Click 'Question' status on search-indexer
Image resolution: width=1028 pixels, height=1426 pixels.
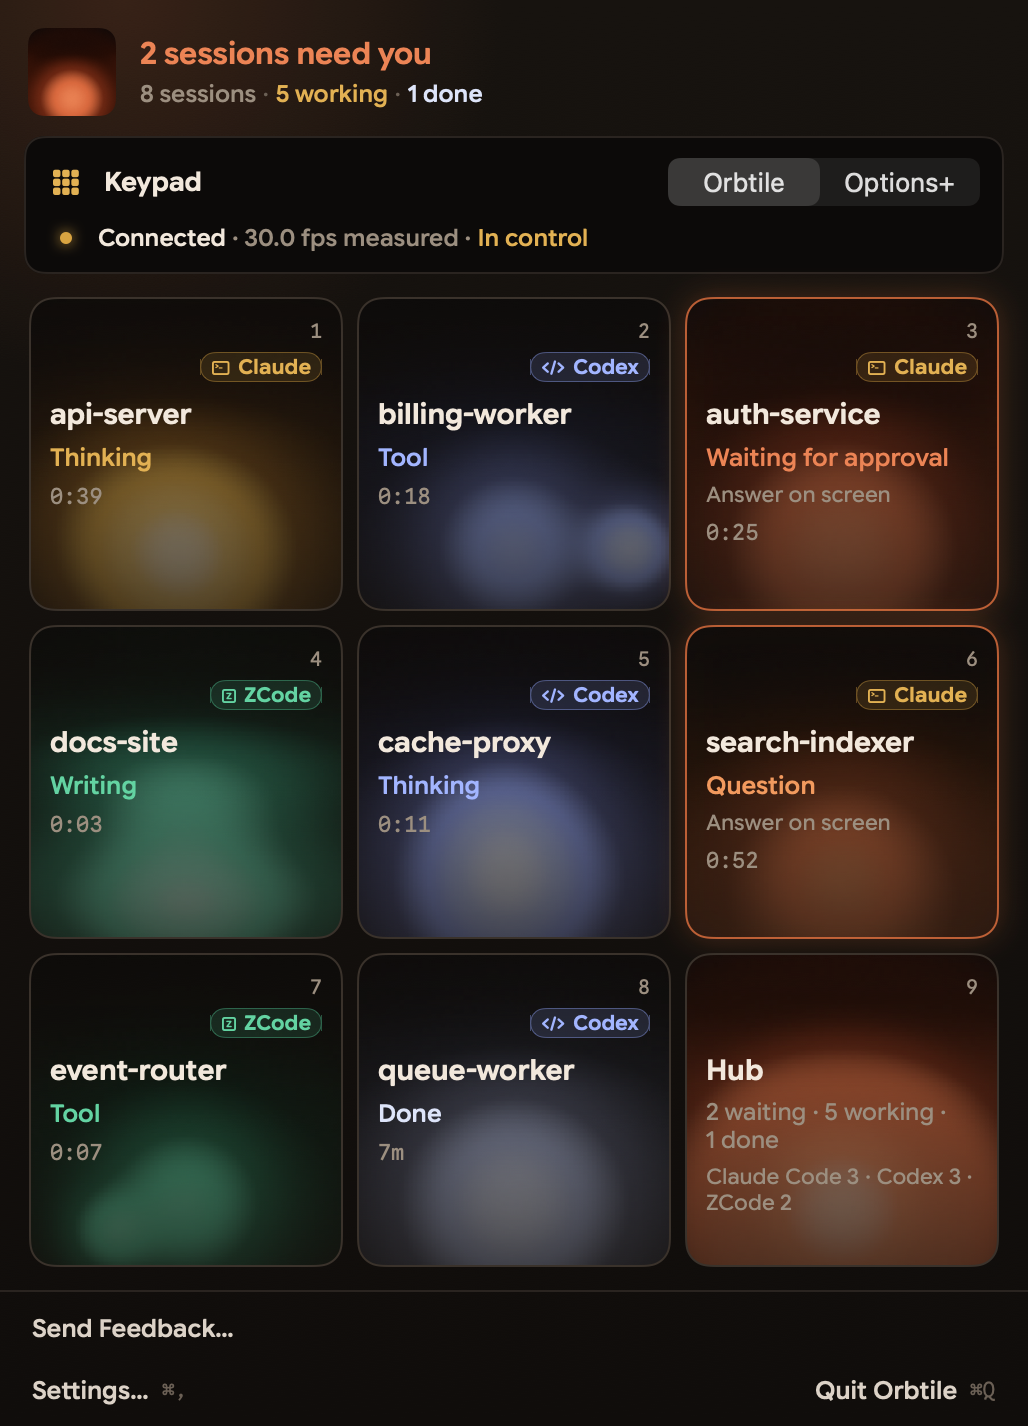pyautogui.click(x=761, y=785)
